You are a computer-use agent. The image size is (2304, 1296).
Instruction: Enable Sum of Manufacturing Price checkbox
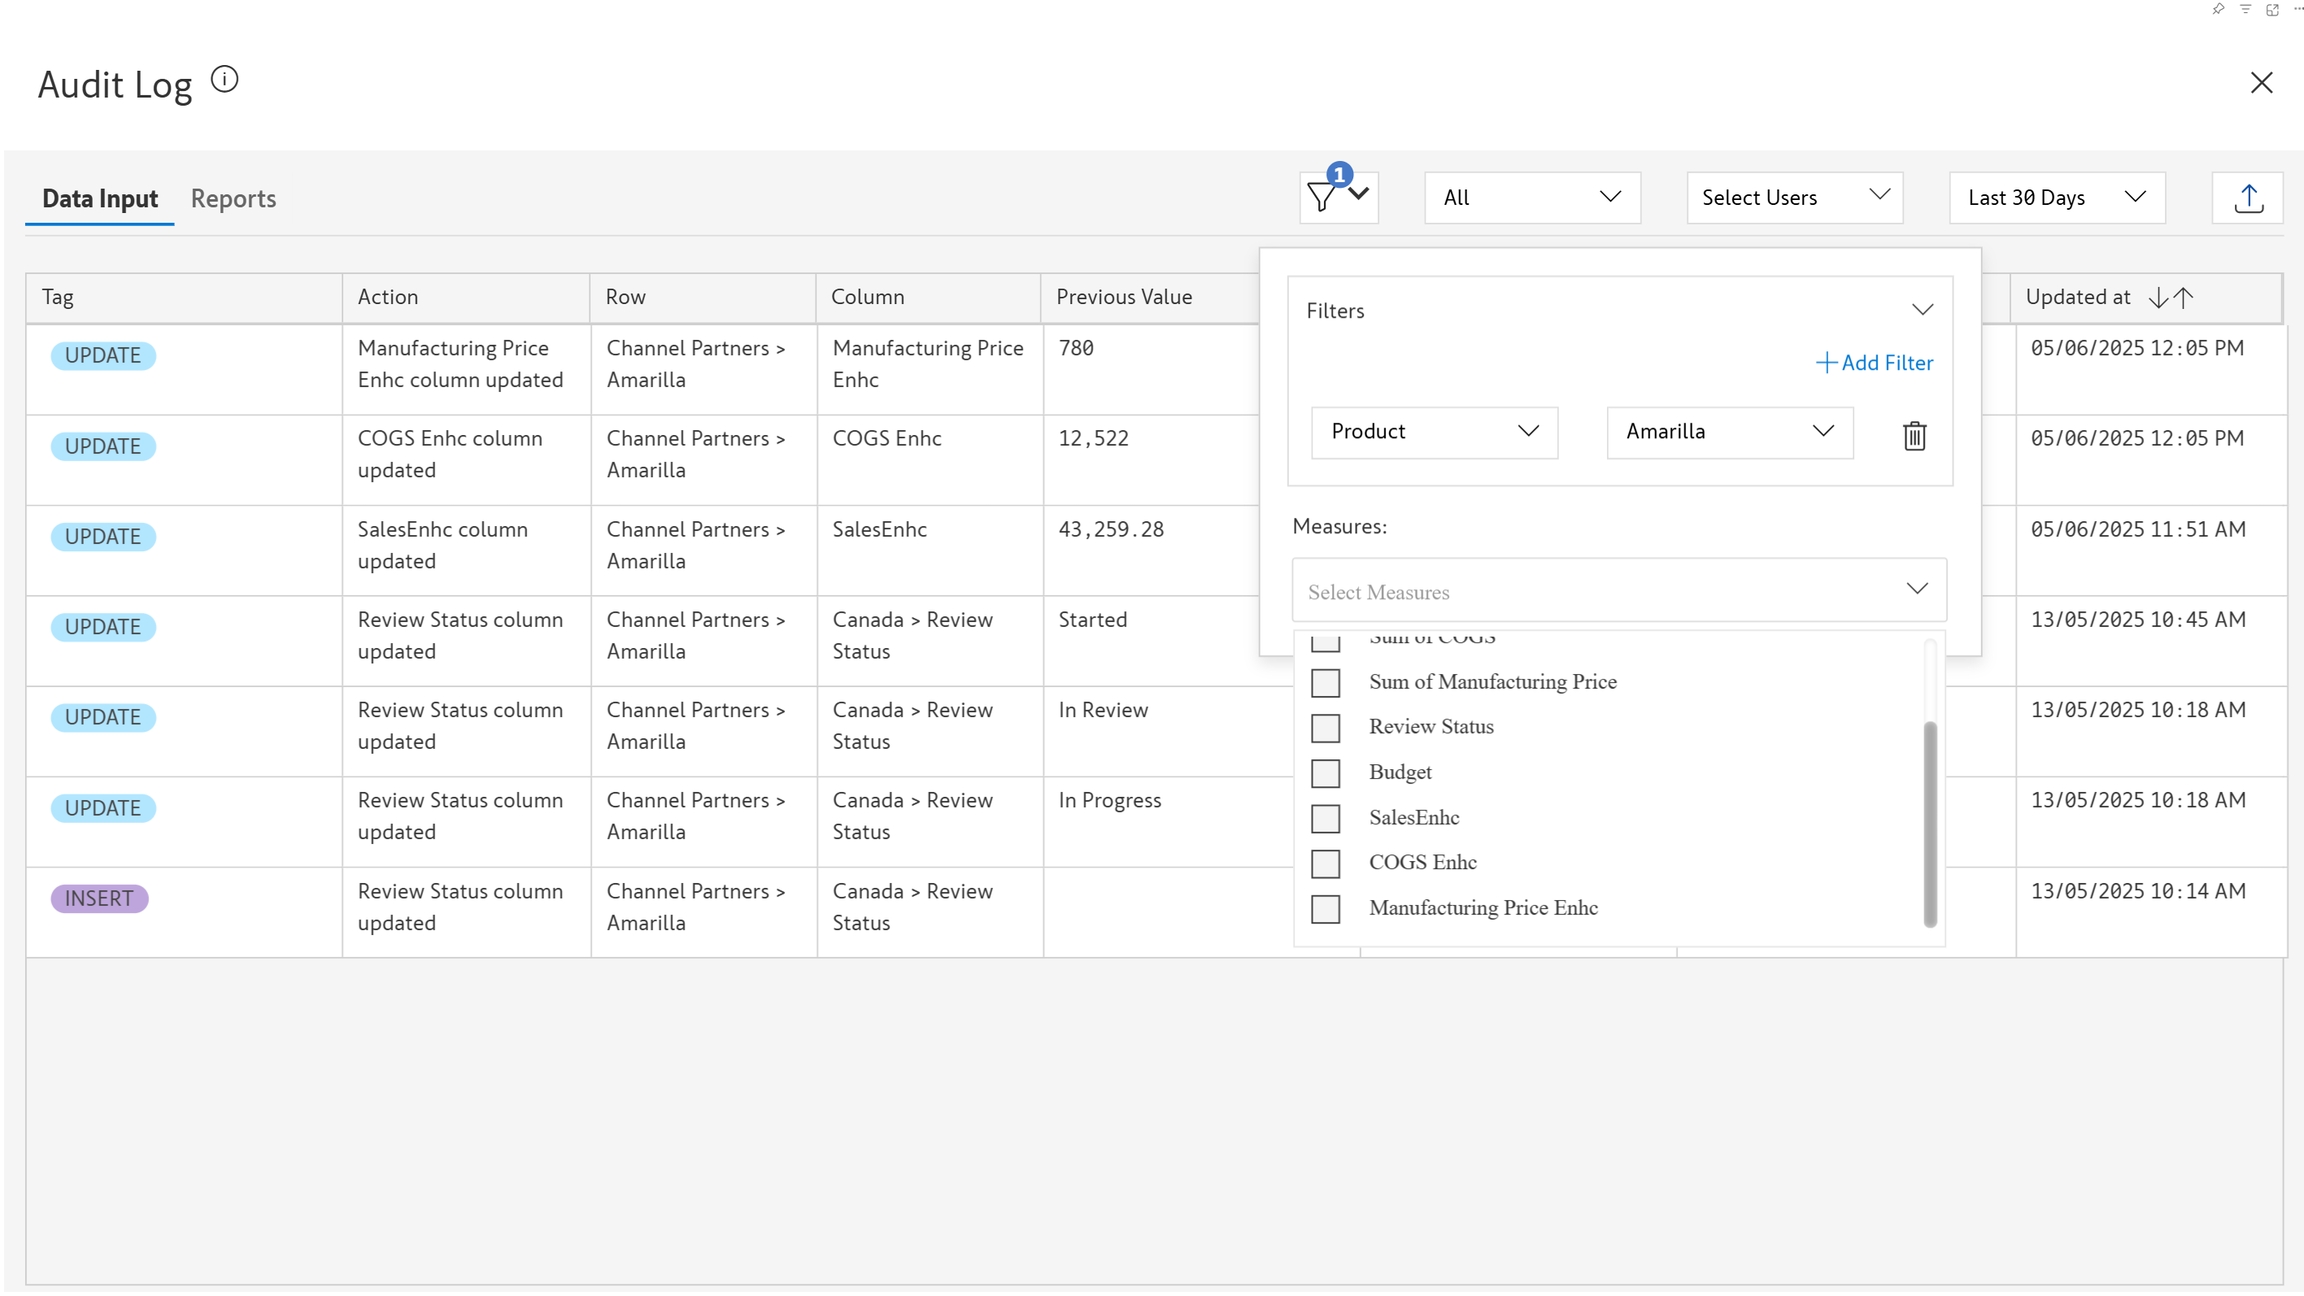[x=1325, y=683]
